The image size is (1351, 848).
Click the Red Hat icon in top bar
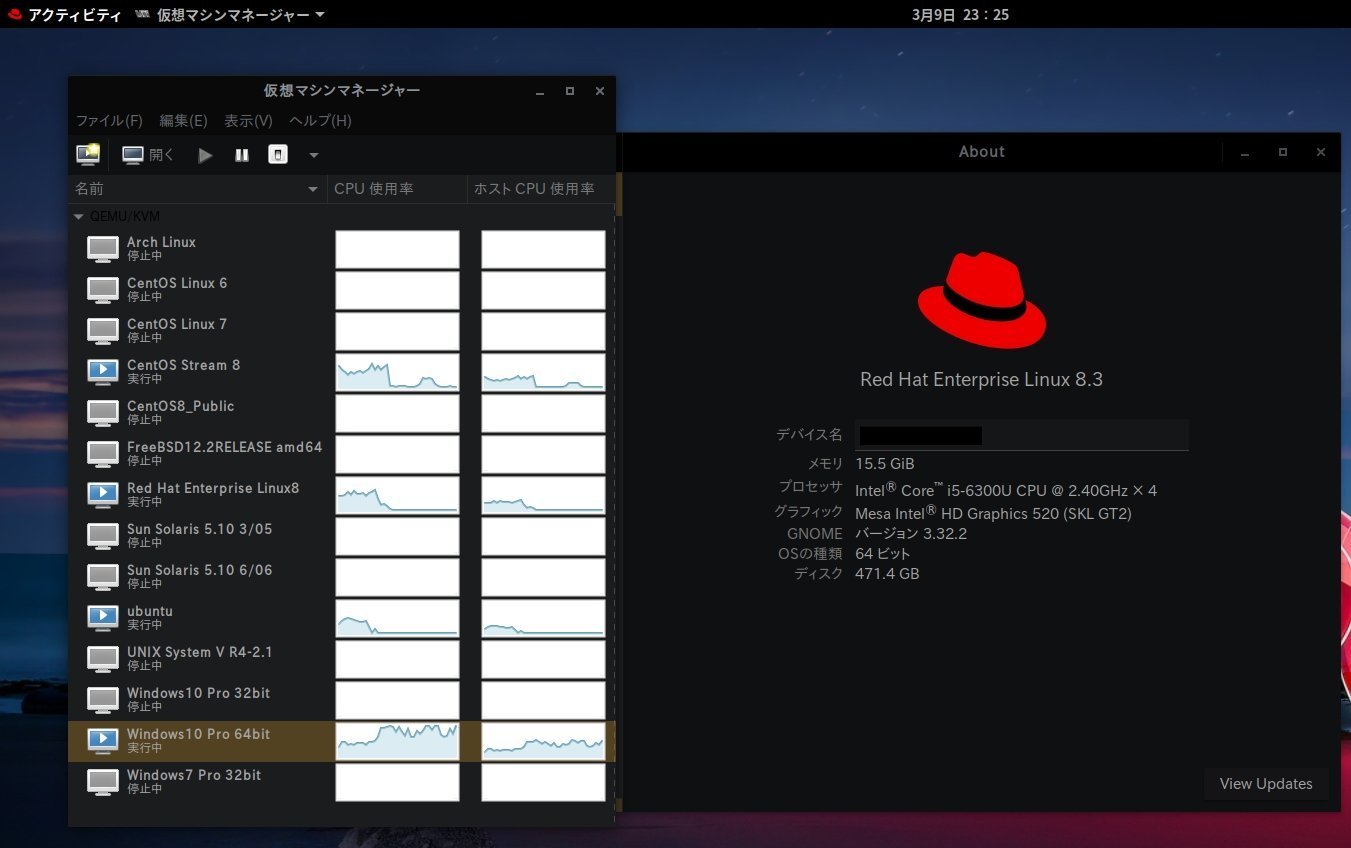pyautogui.click(x=15, y=15)
